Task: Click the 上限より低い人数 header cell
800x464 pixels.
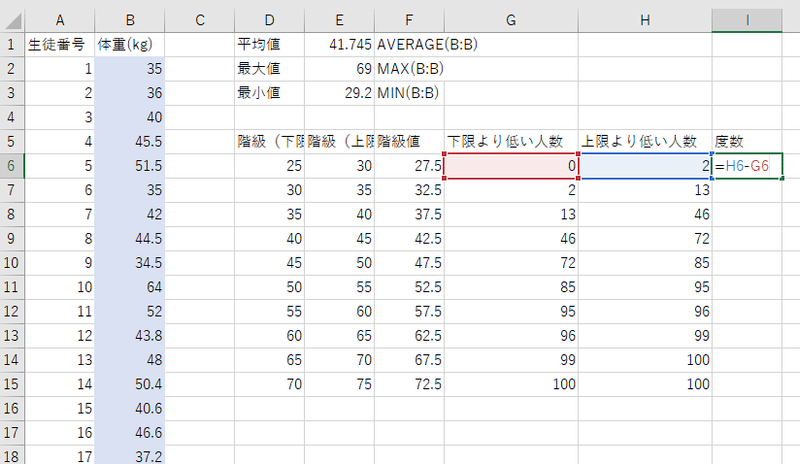Action: [x=645, y=141]
